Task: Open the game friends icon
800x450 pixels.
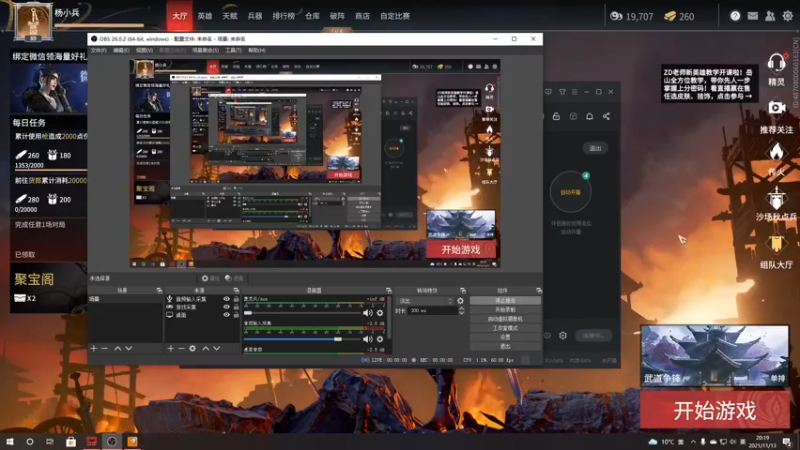Action: click(x=770, y=16)
